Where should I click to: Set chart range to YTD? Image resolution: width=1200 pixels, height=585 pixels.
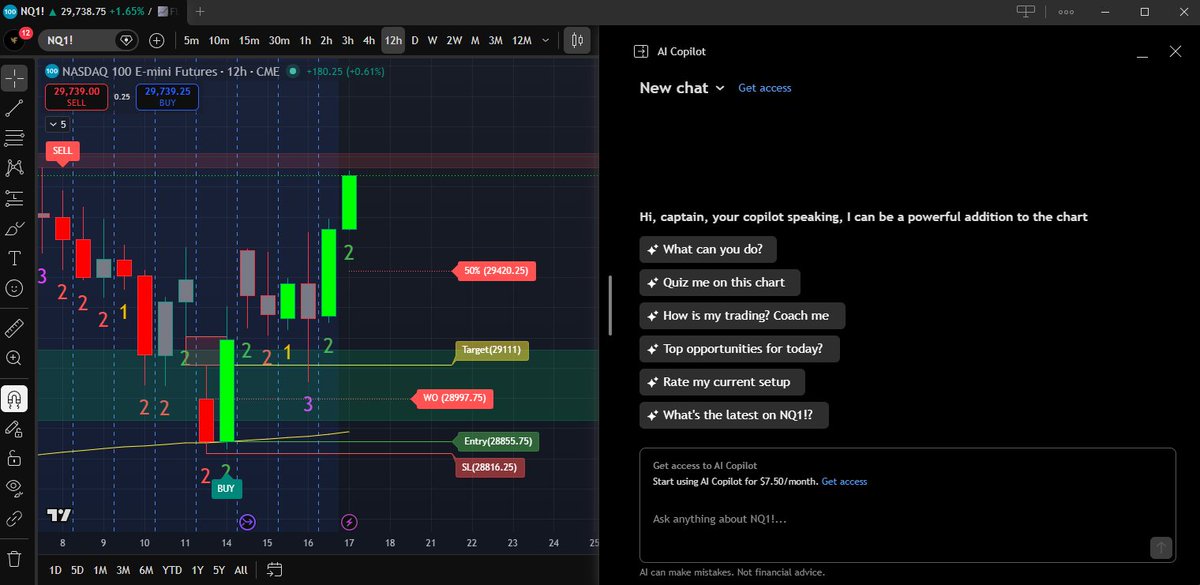[172, 570]
